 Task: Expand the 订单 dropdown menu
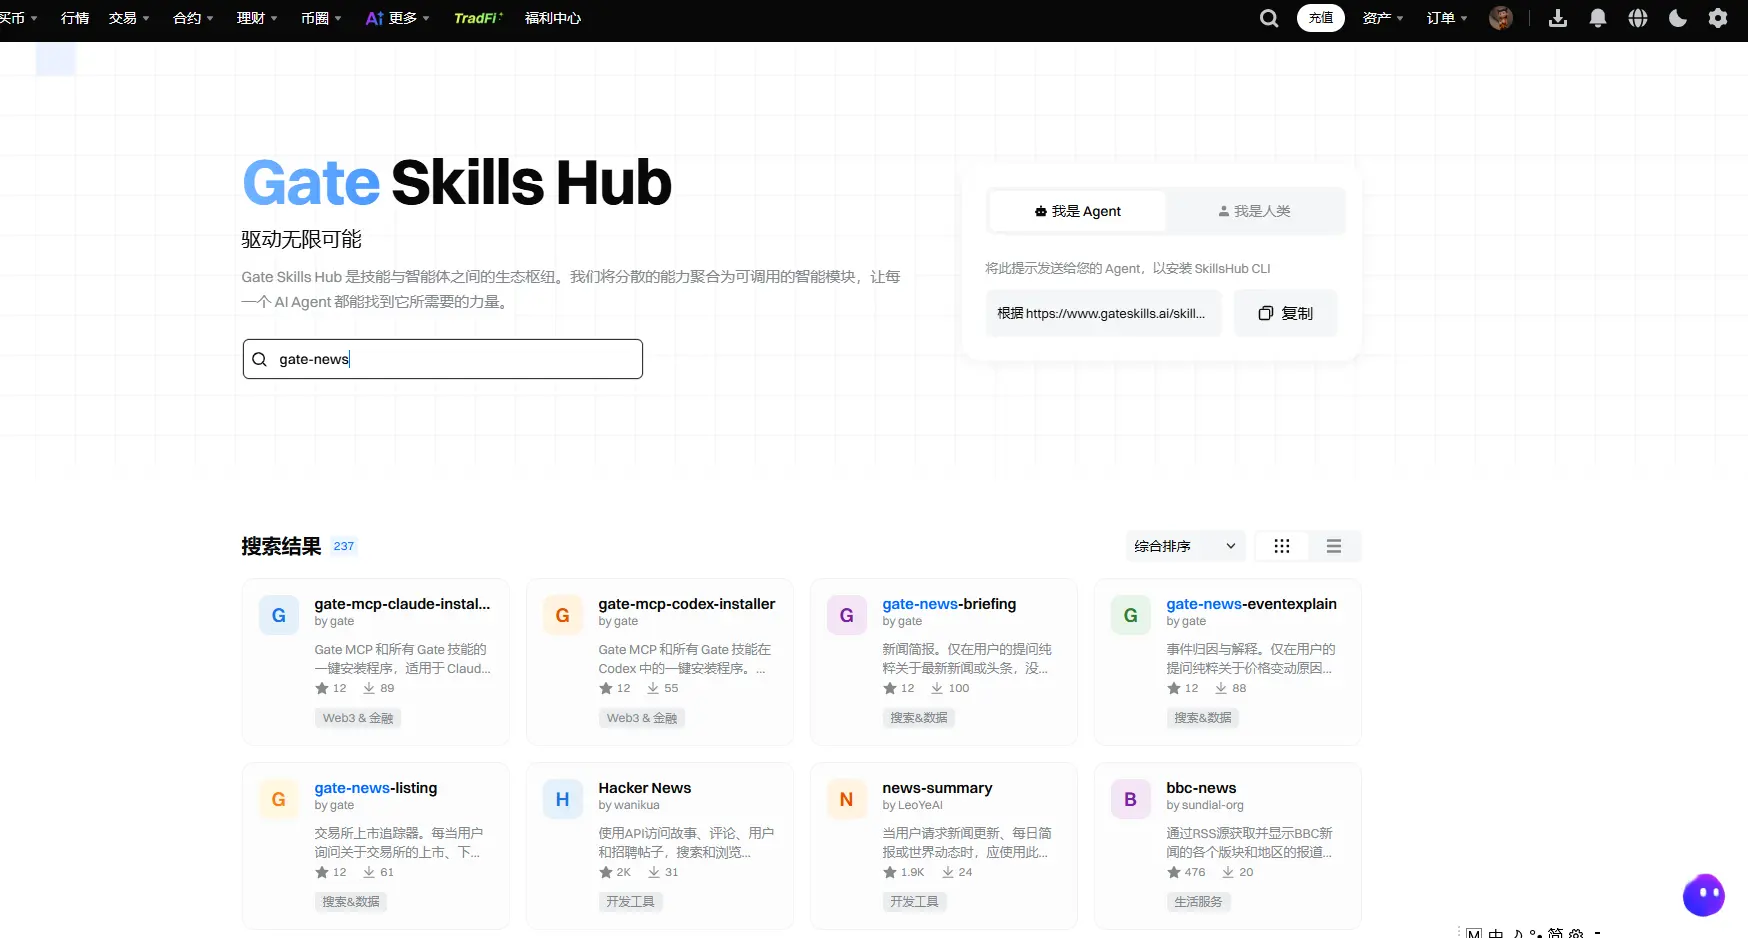[1447, 18]
